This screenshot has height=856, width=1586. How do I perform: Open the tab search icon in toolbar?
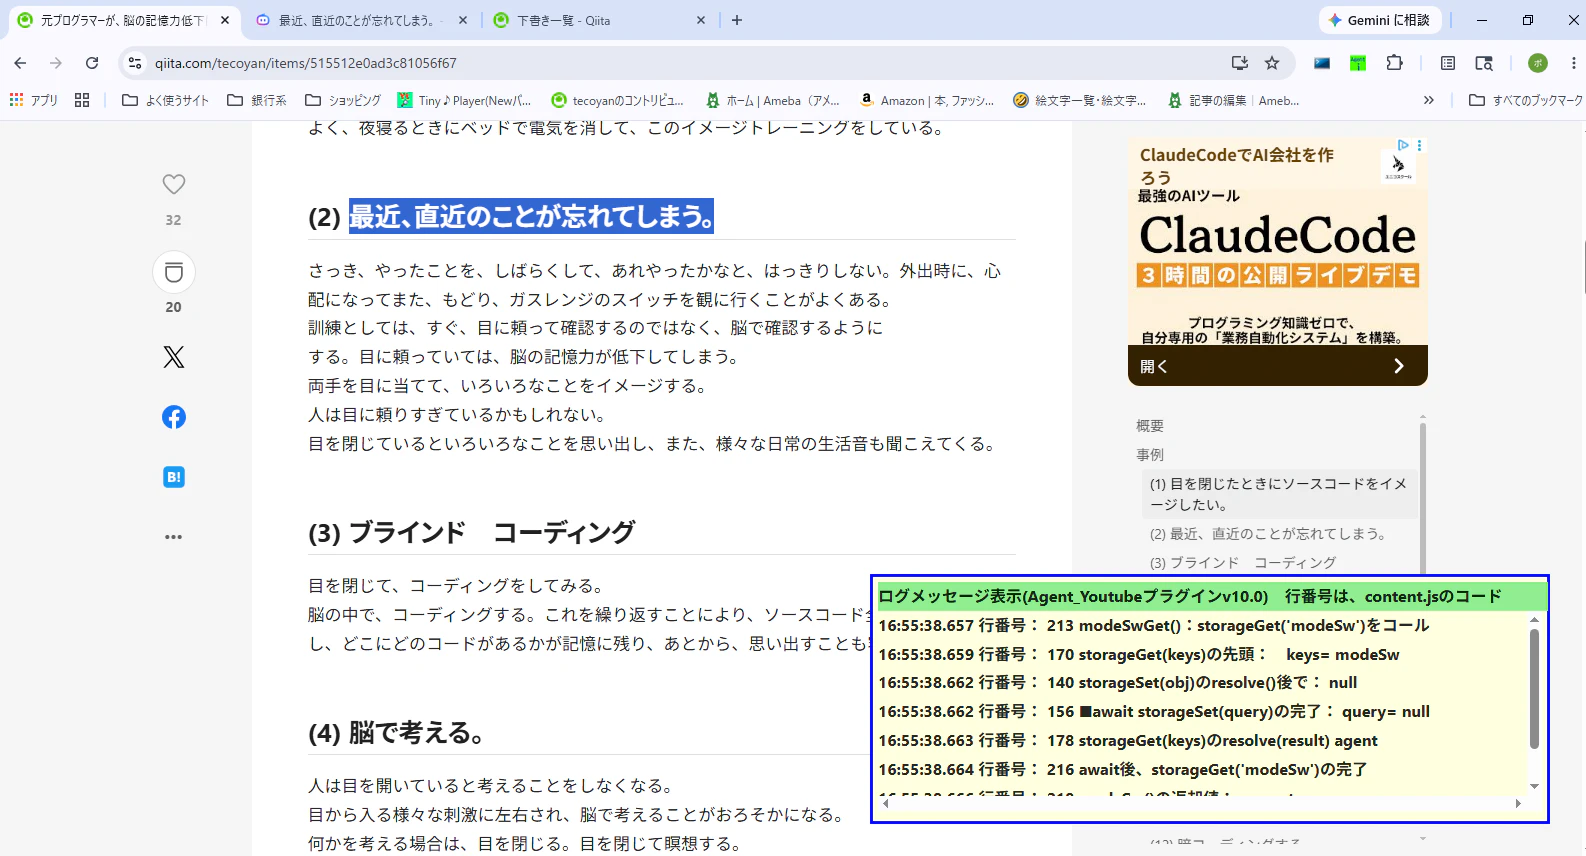click(1484, 63)
